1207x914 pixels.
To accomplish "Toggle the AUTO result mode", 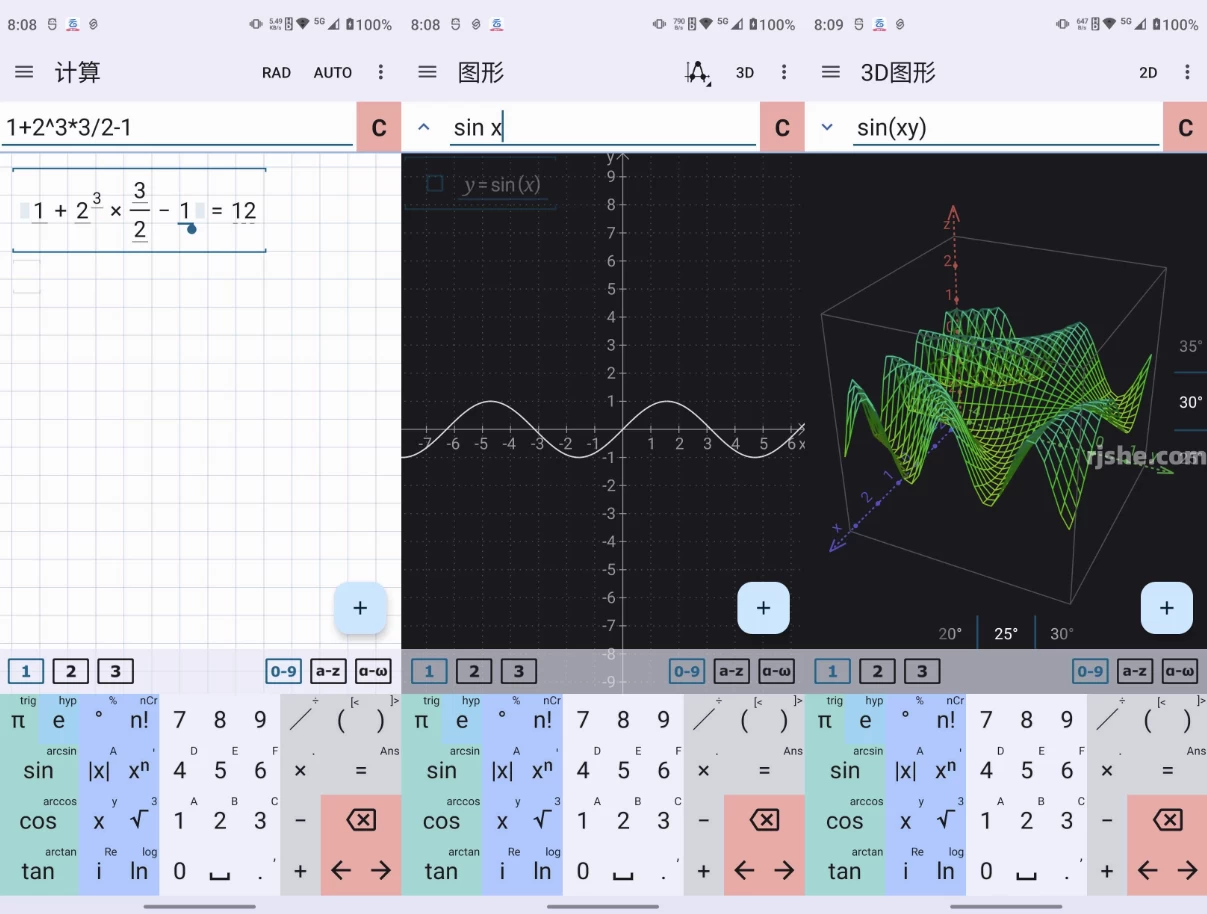I will pos(332,72).
